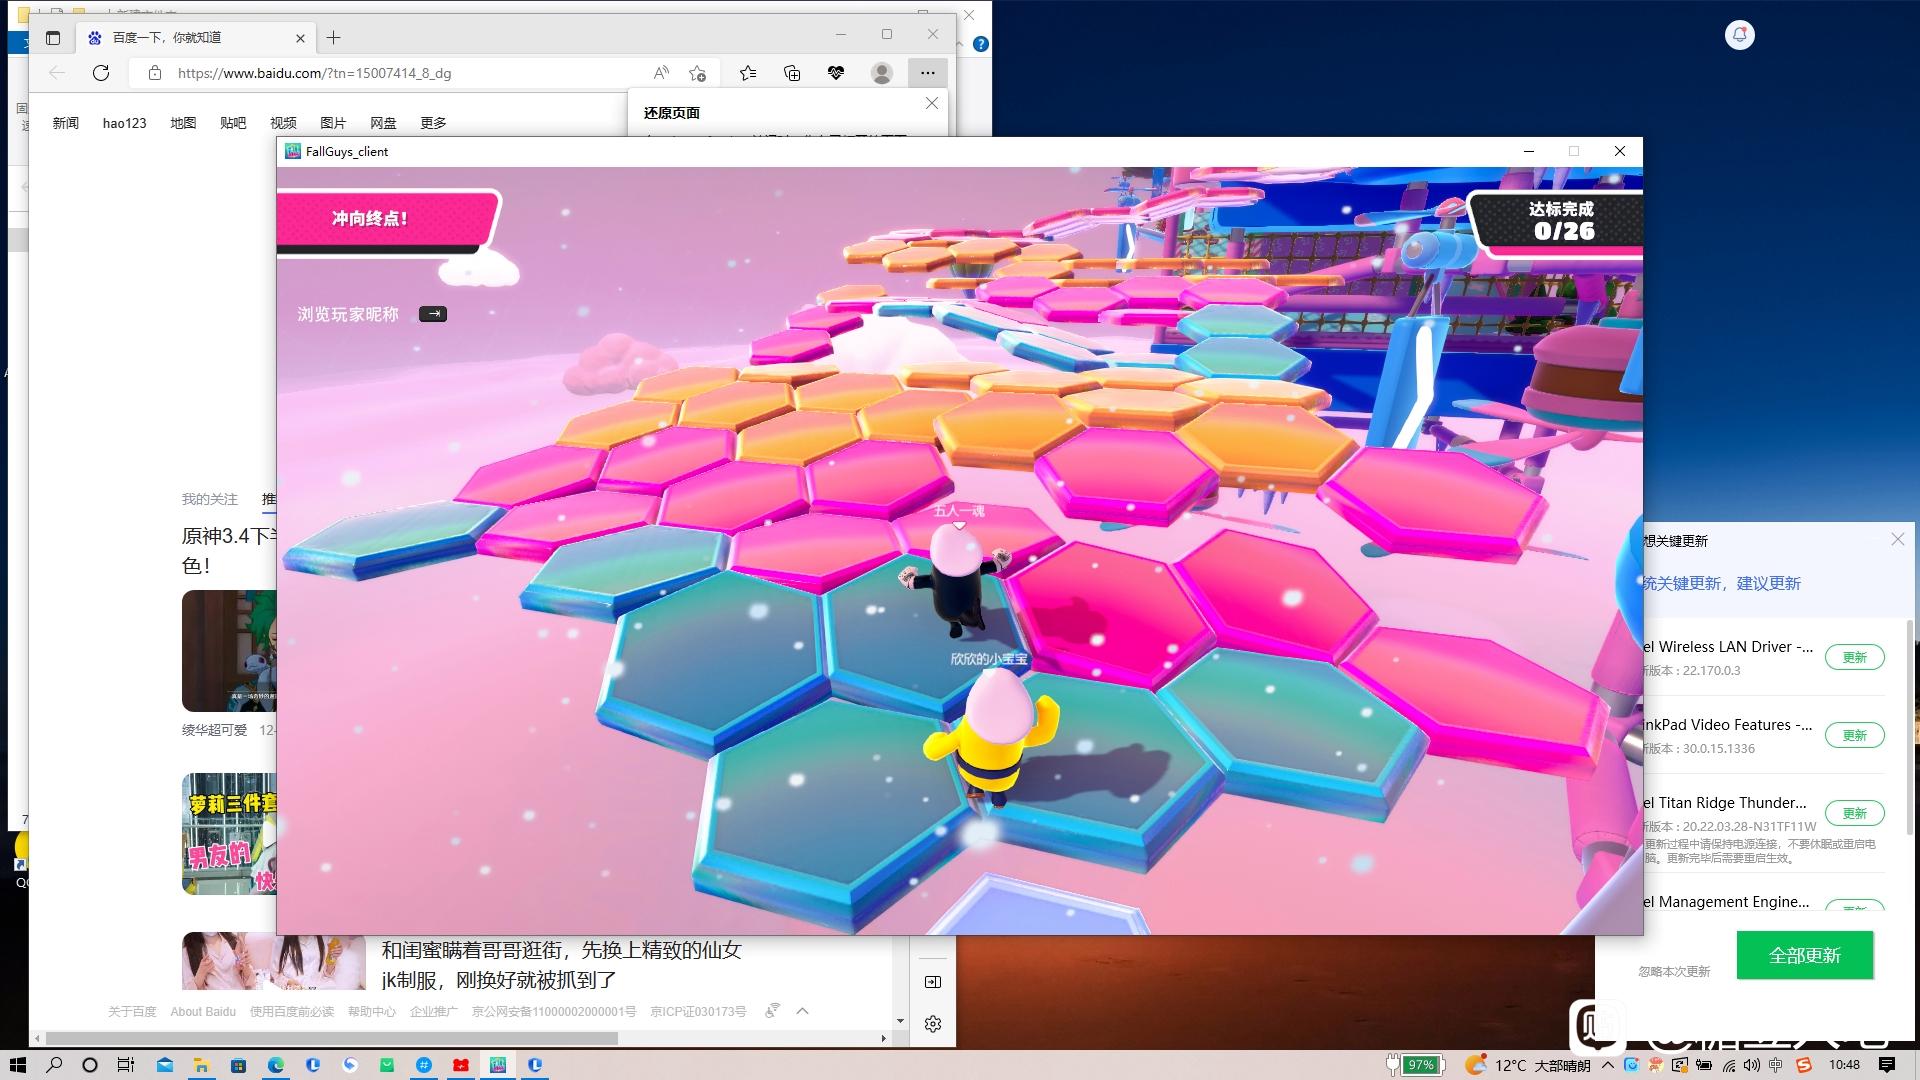The image size is (1920, 1080).
Task: Open Edge tab actions menu icon
Action: click(53, 38)
